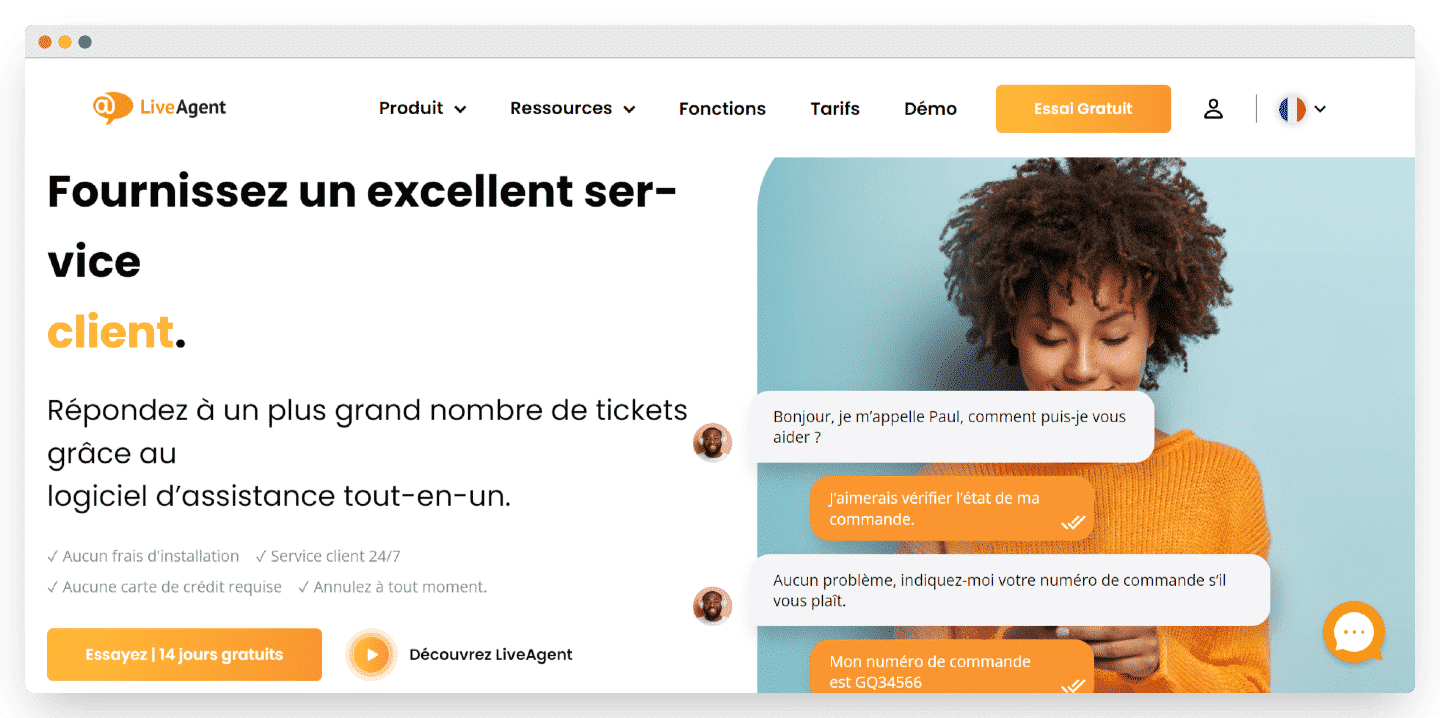Click the Essai Gratuit button
This screenshot has width=1440, height=718.
[1083, 109]
